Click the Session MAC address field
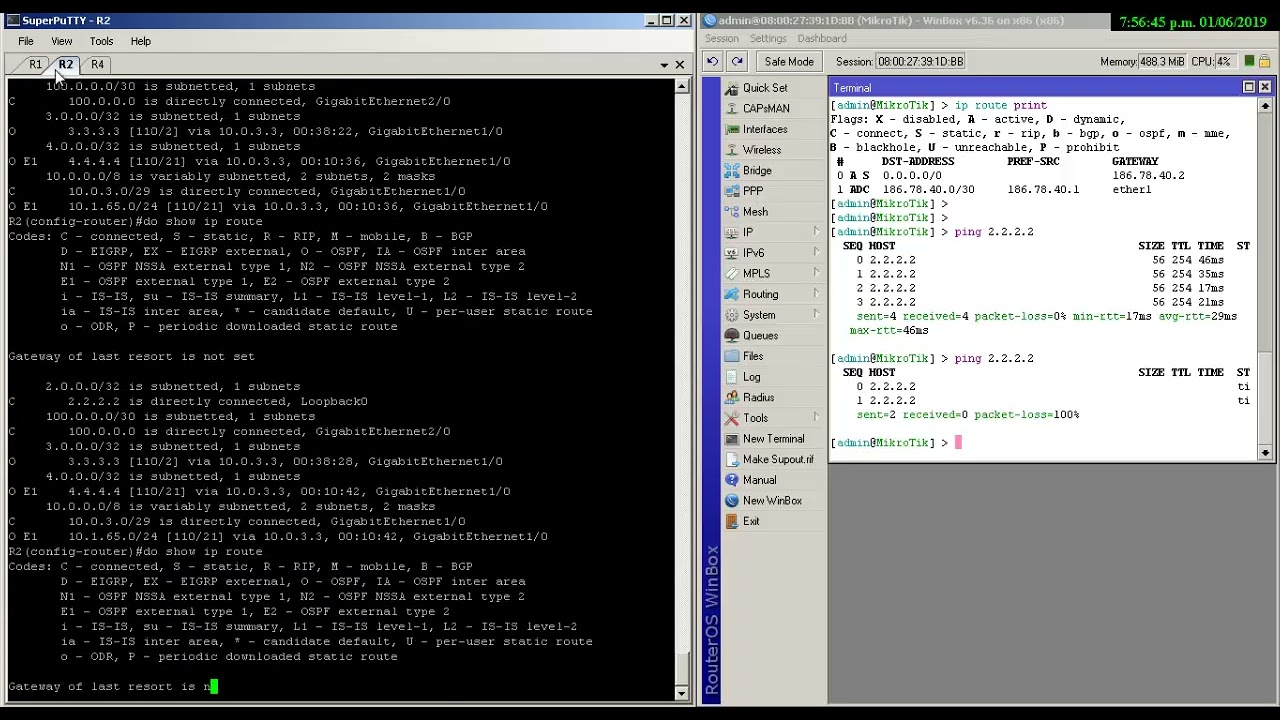The height and width of the screenshot is (720, 1280). coord(920,62)
